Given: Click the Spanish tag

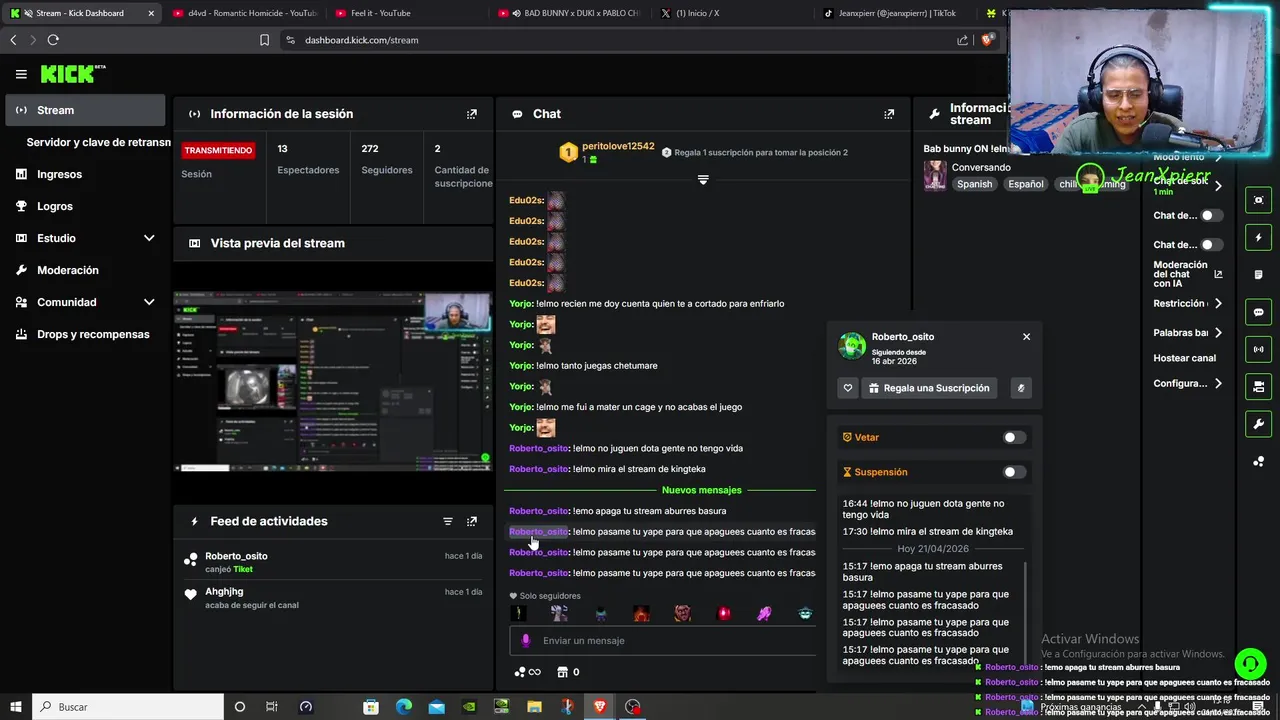Looking at the screenshot, I should 974,184.
